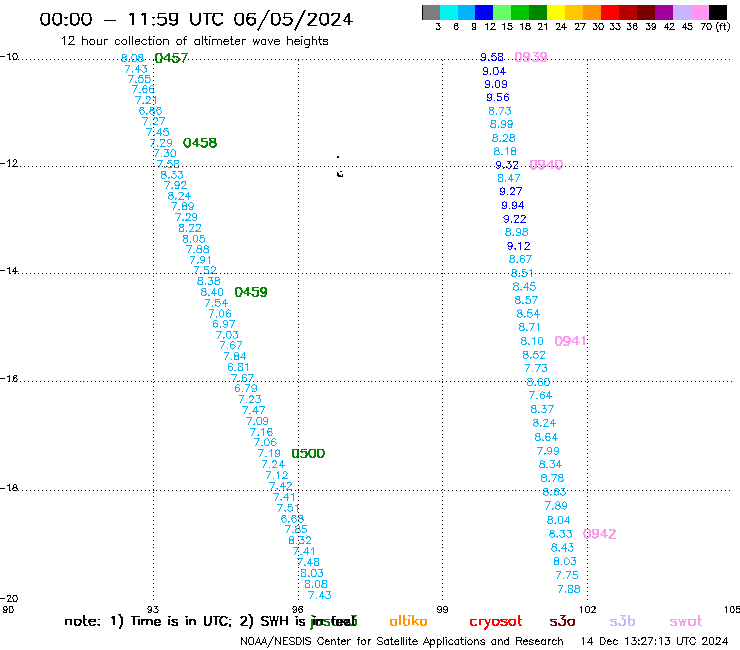Screen dimensions: 740x650
Task: Click the altika satellite legend label
Action: 408,621
